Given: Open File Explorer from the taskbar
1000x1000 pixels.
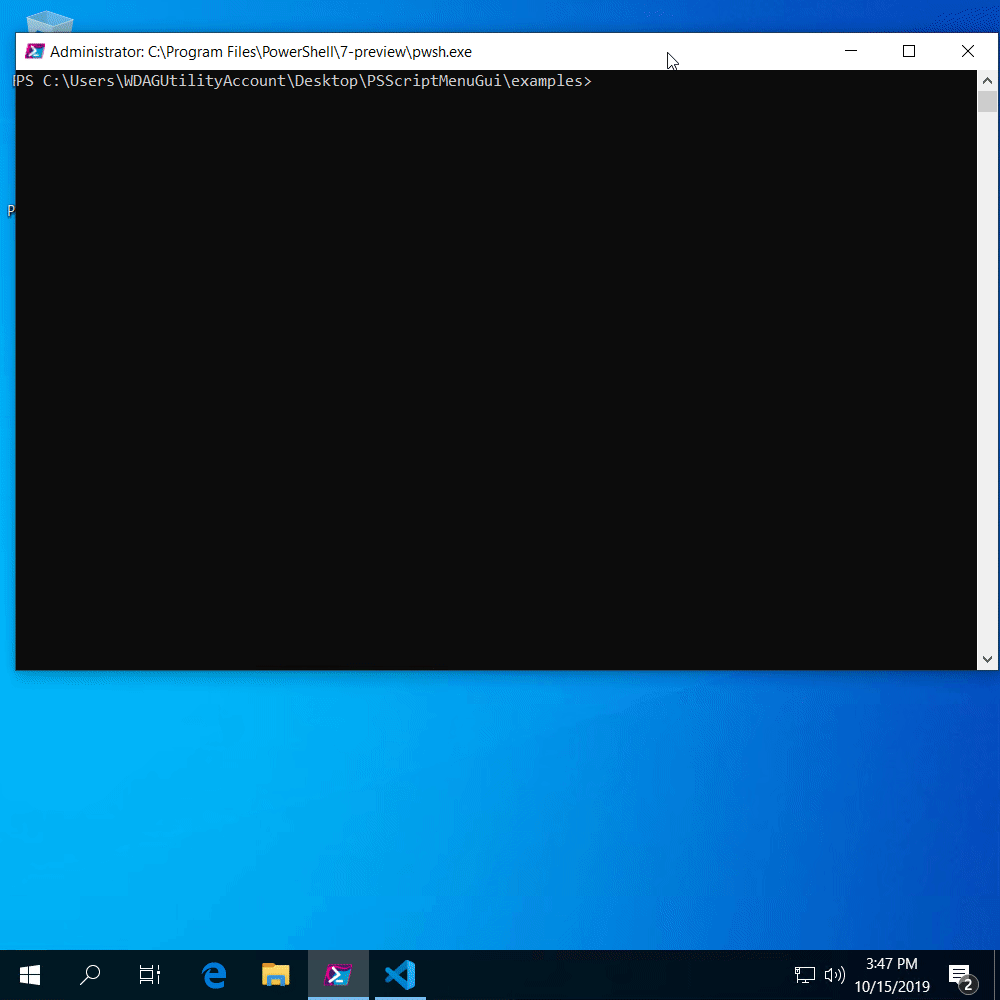Looking at the screenshot, I should (275, 974).
